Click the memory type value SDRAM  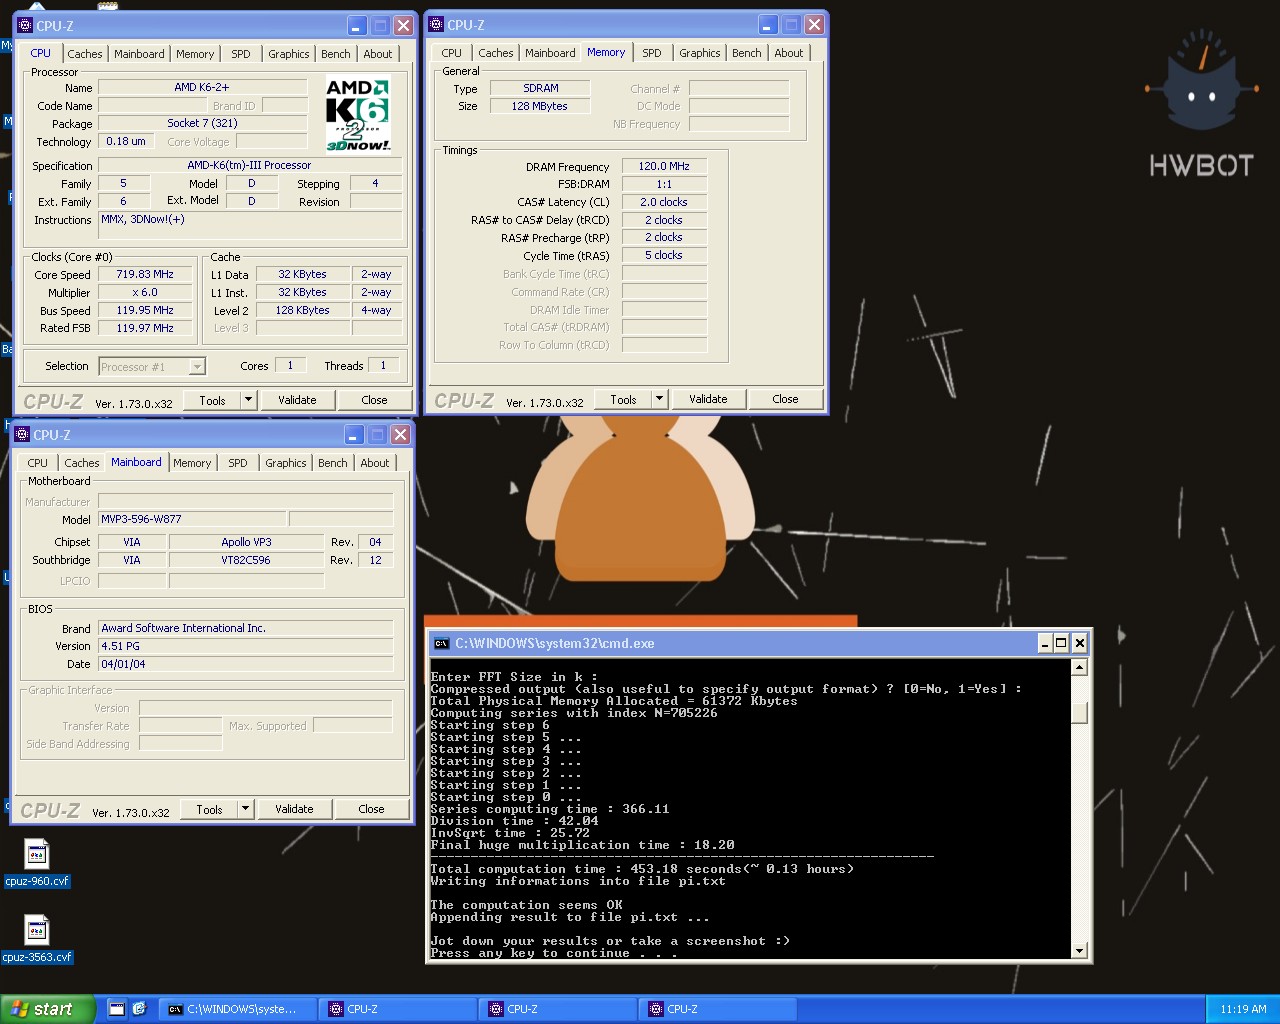pyautogui.click(x=540, y=88)
